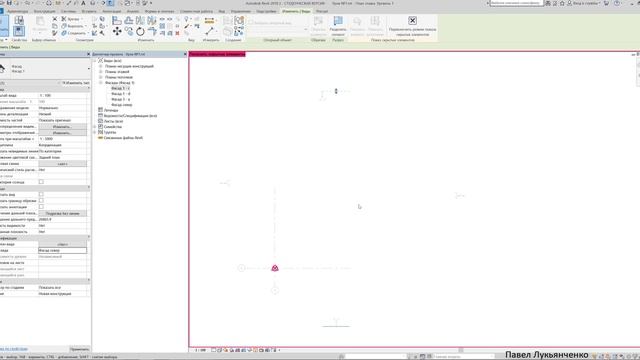
Task: Open the Properties palette button in the ribbon
Action: coord(19,31)
